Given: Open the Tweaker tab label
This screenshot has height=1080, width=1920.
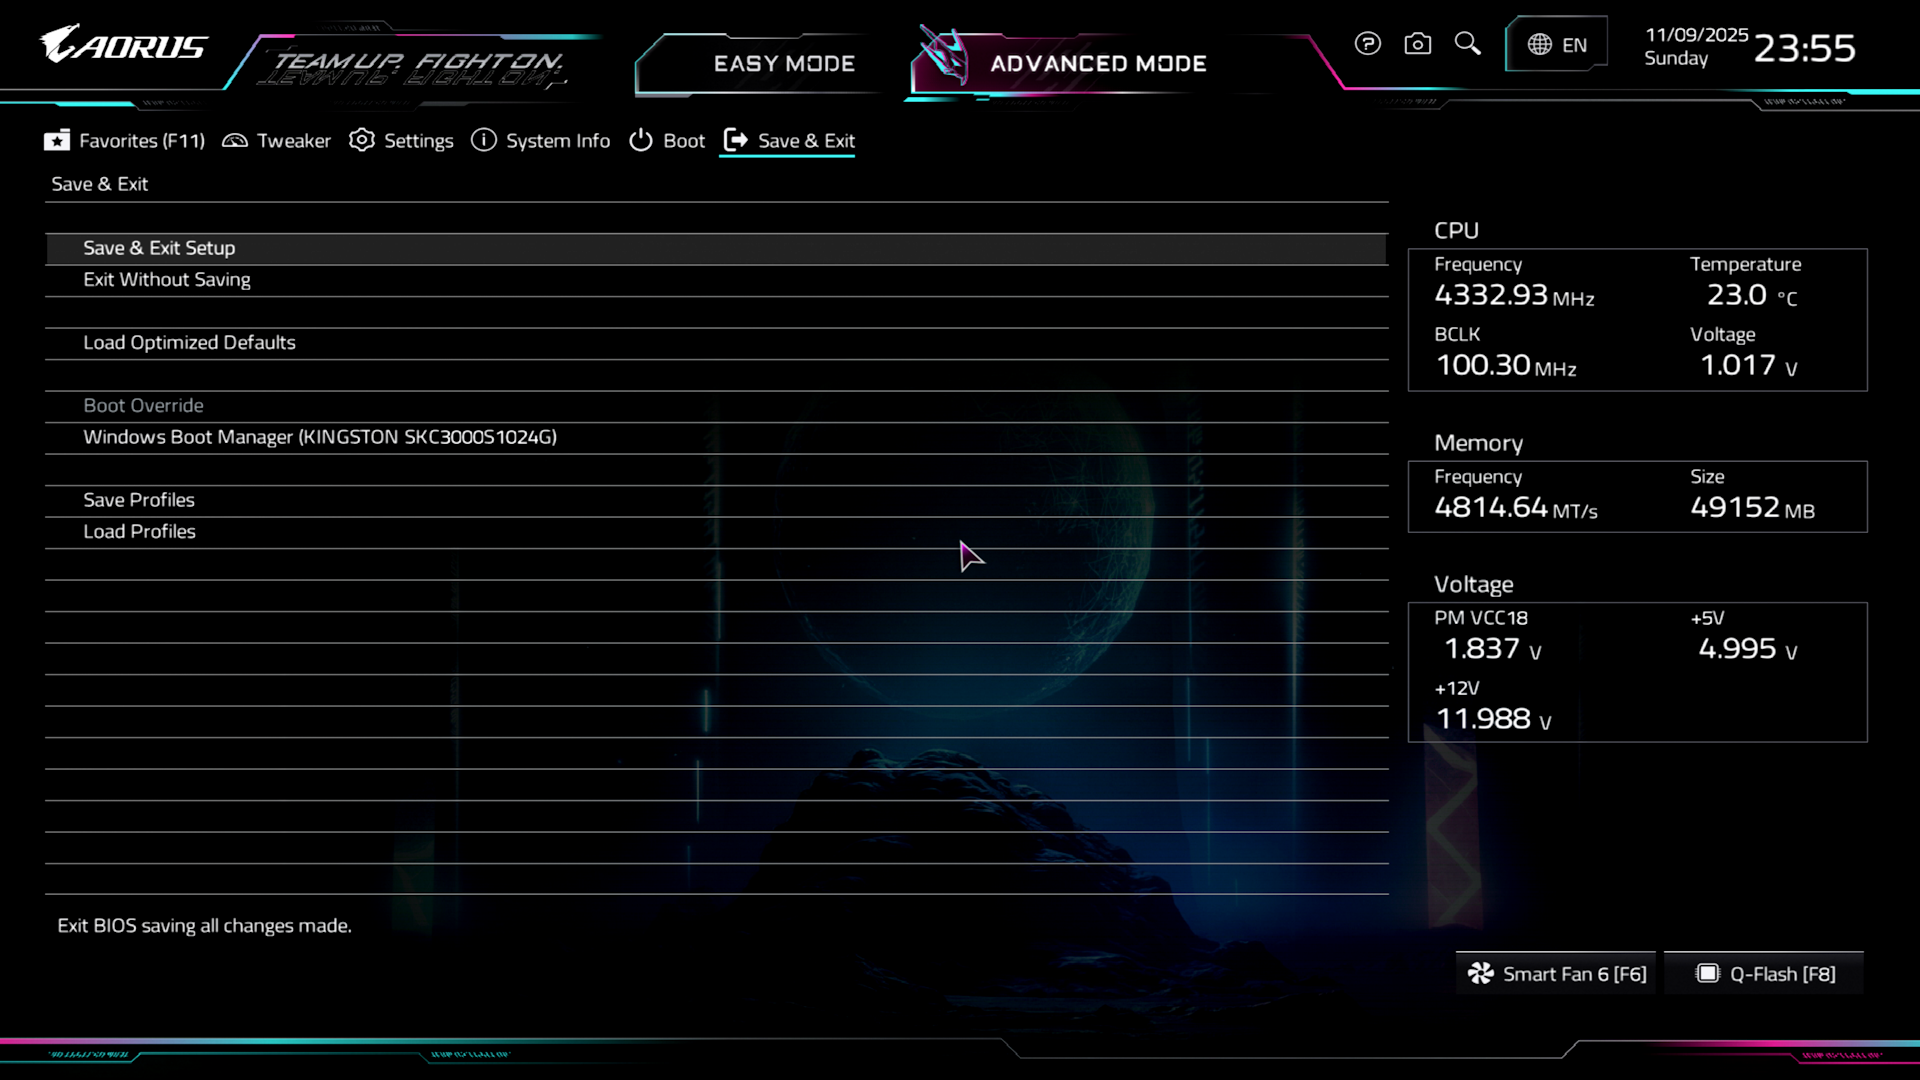Looking at the screenshot, I should (293, 141).
